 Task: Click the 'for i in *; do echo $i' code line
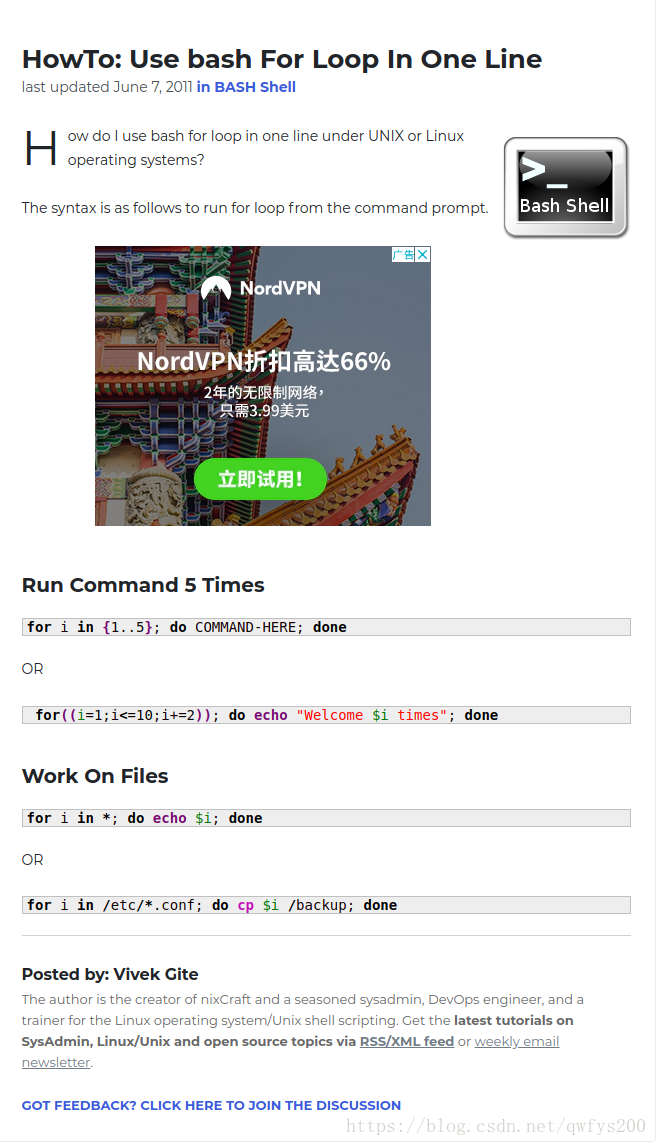click(x=326, y=818)
